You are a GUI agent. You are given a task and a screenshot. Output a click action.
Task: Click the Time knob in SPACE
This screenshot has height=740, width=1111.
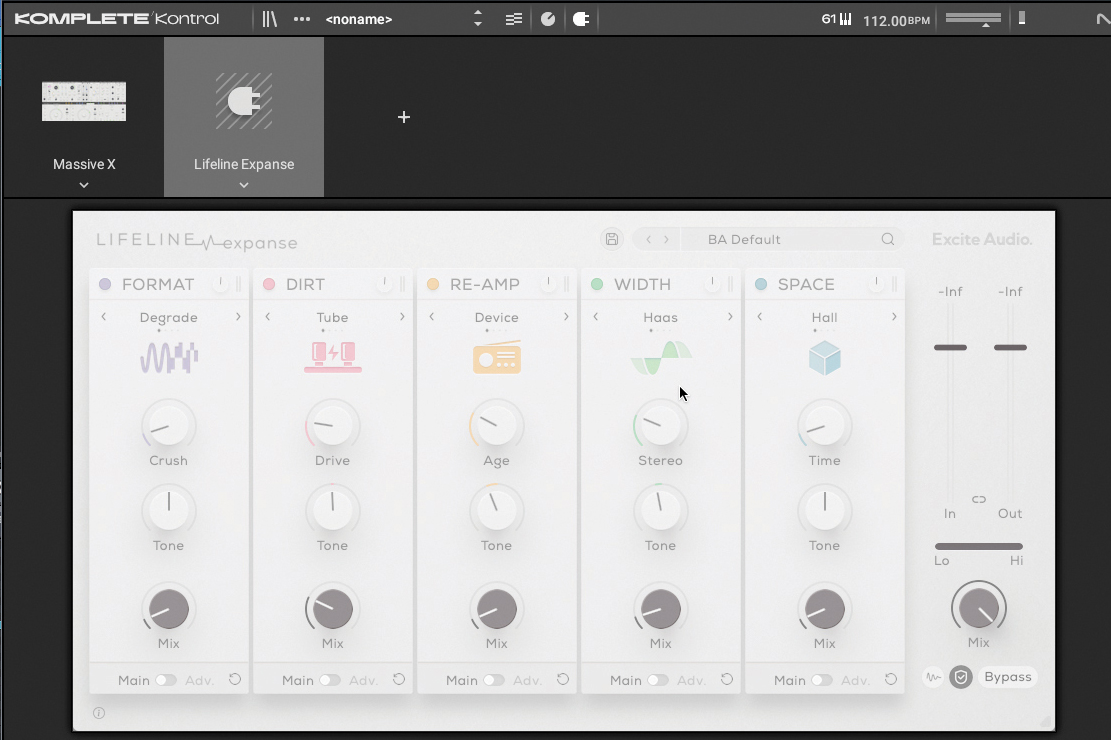pyautogui.click(x=825, y=425)
